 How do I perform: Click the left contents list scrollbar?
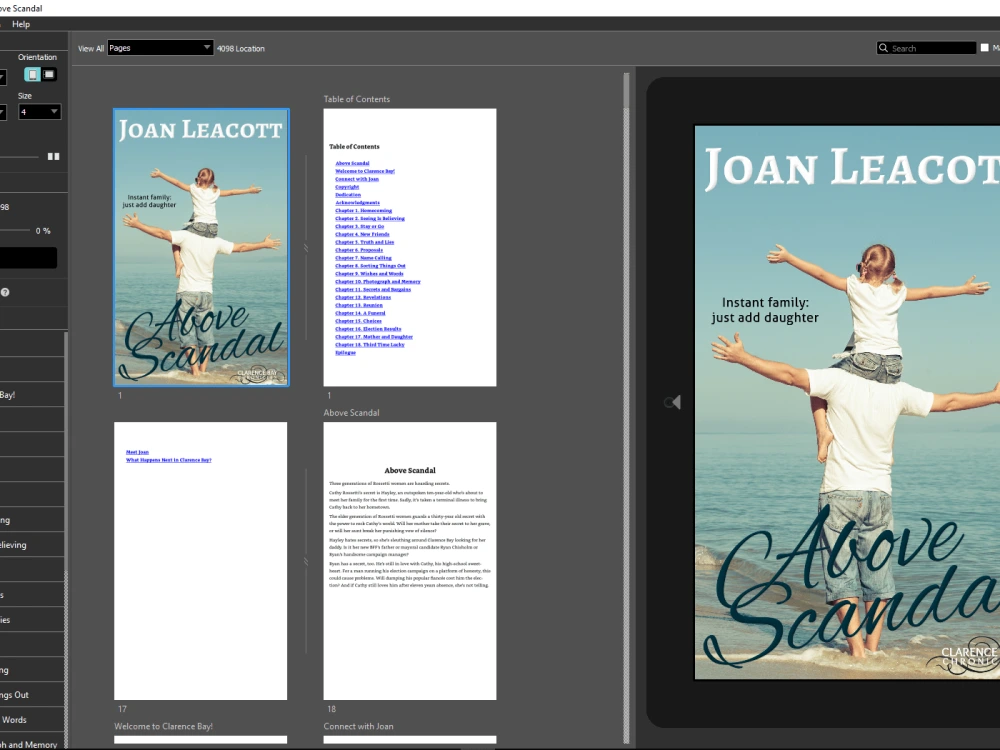tap(66, 539)
